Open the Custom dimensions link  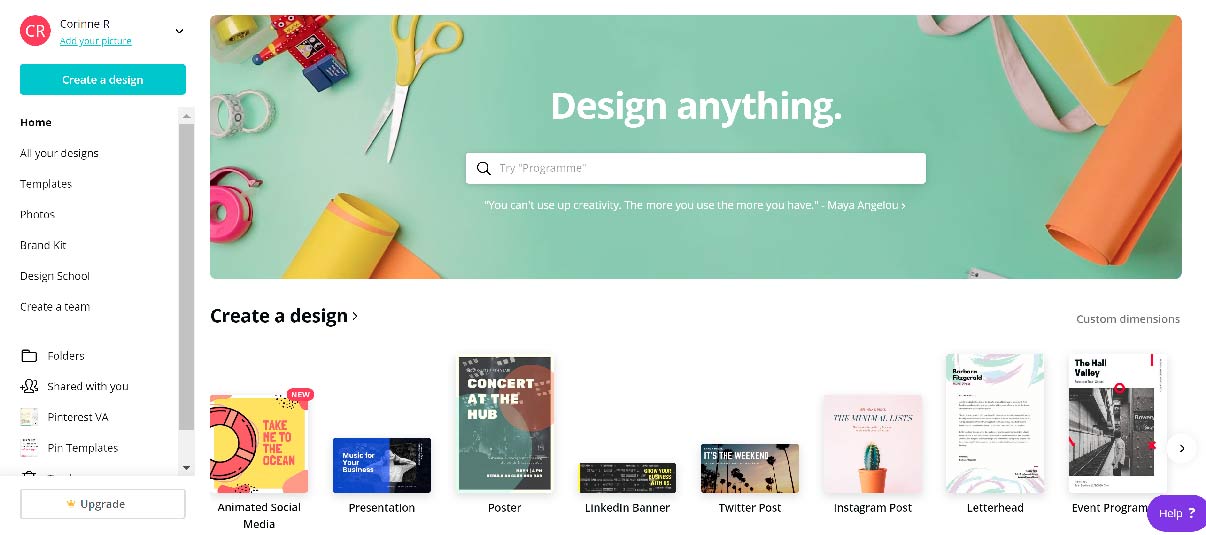coord(1128,319)
